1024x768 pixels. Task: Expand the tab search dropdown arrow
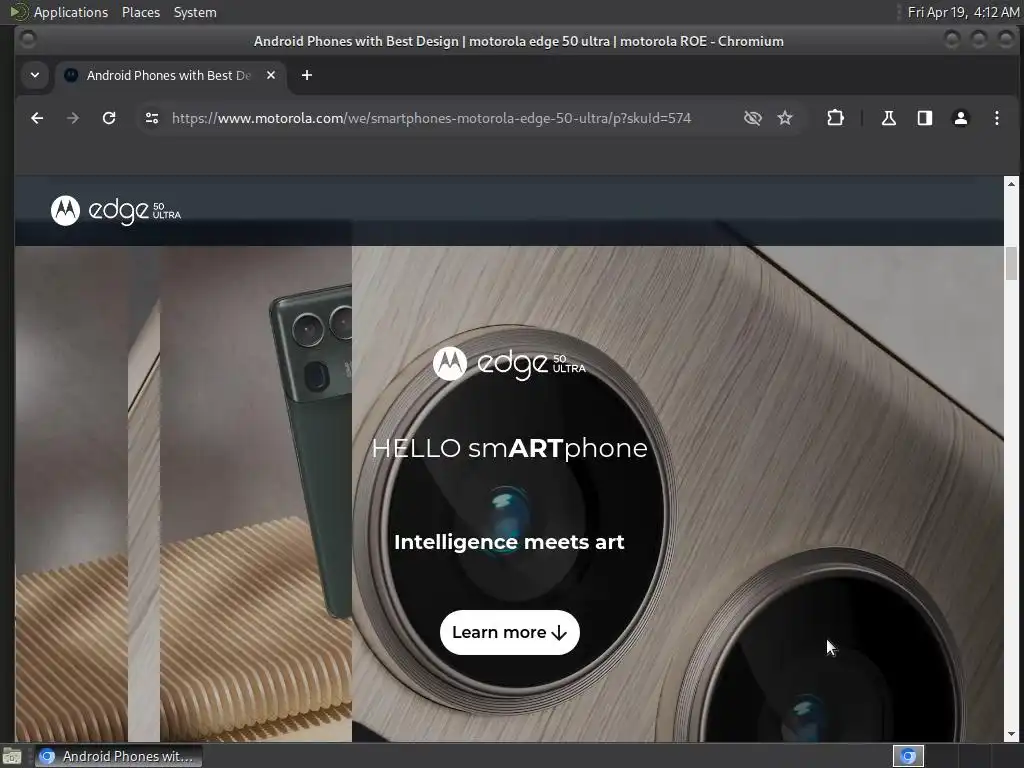[35, 75]
